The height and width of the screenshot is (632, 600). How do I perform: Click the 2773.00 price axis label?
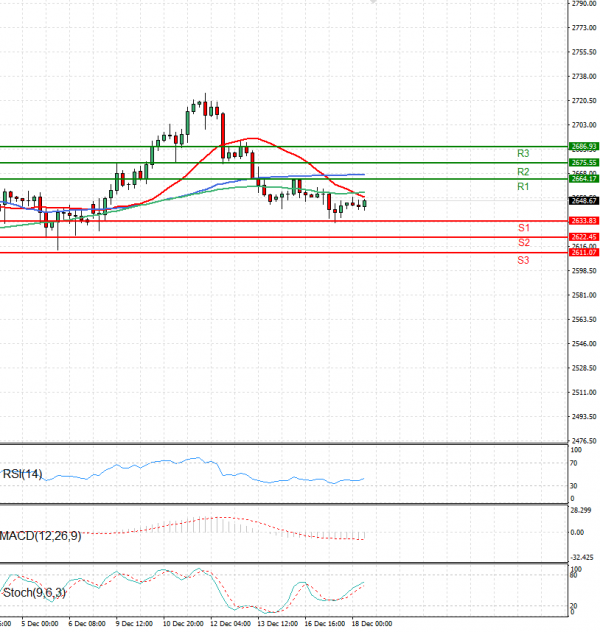[584, 28]
